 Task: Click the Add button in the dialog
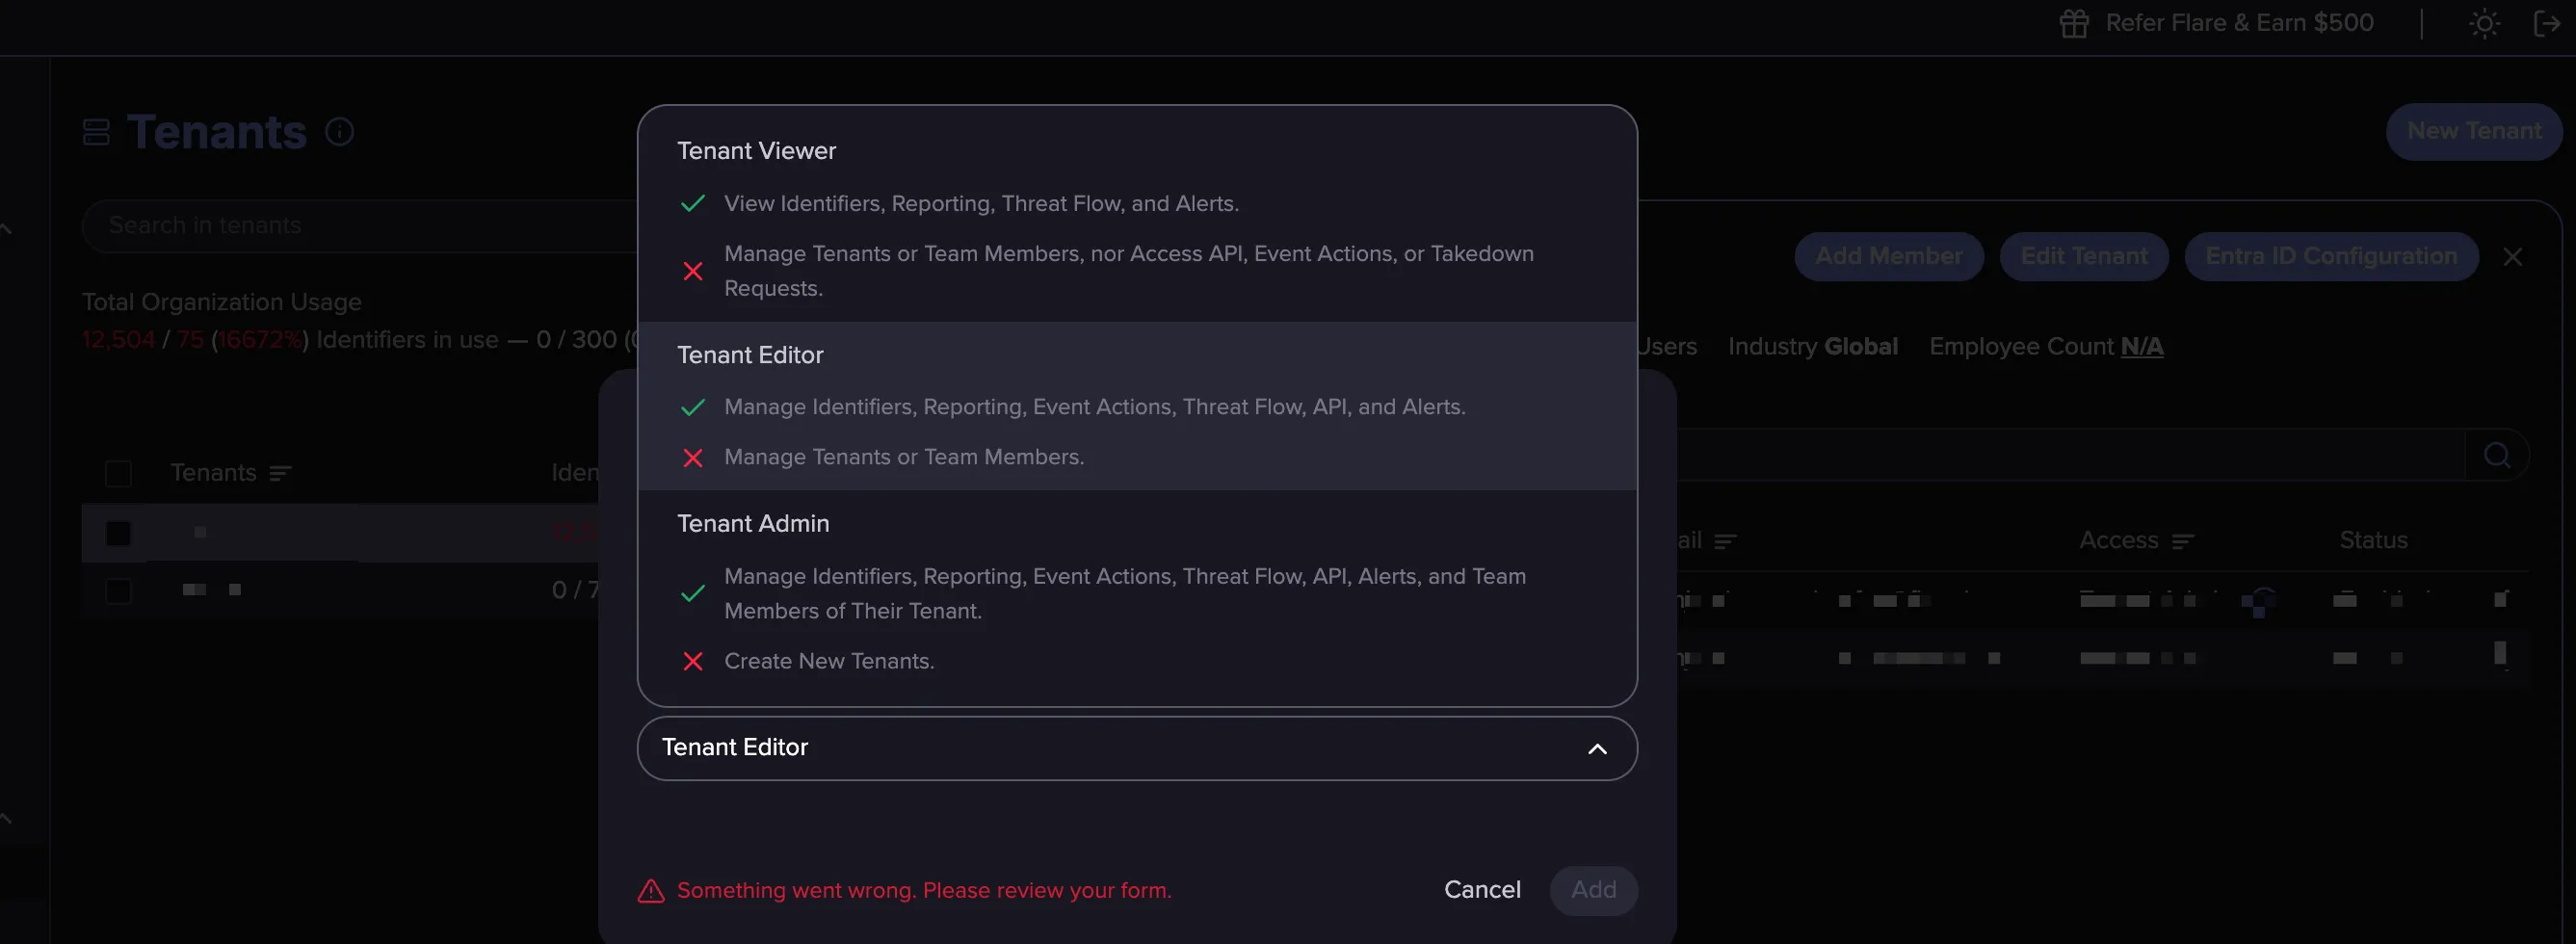1593,890
